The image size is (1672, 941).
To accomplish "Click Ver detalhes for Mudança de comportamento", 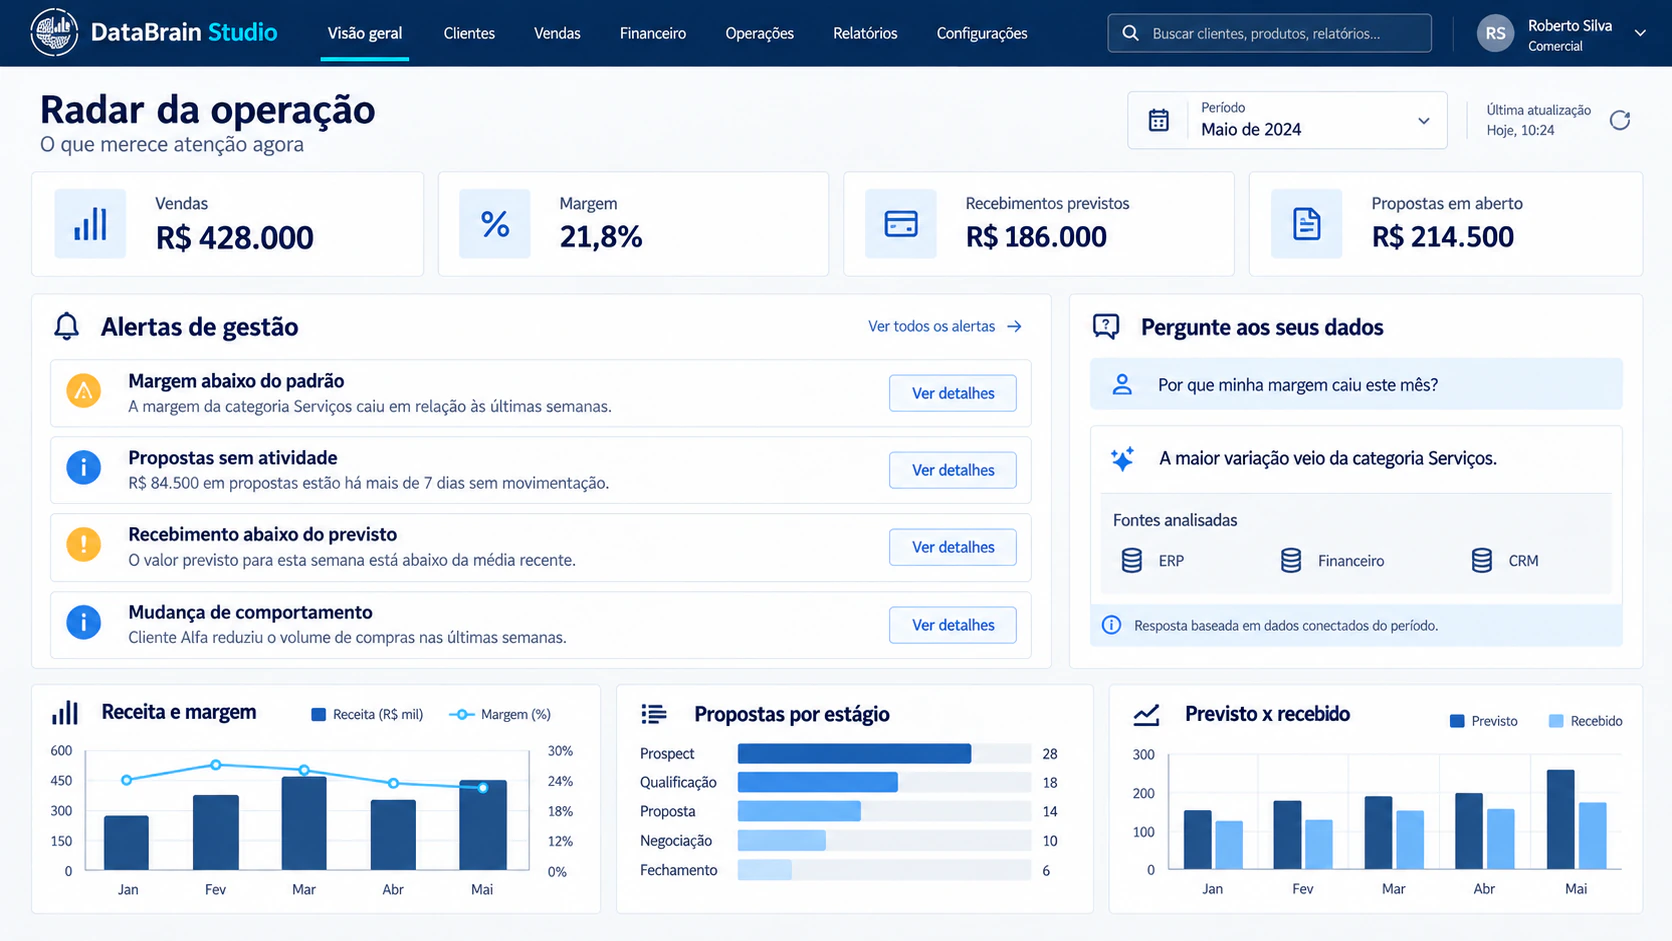I will 953,625.
